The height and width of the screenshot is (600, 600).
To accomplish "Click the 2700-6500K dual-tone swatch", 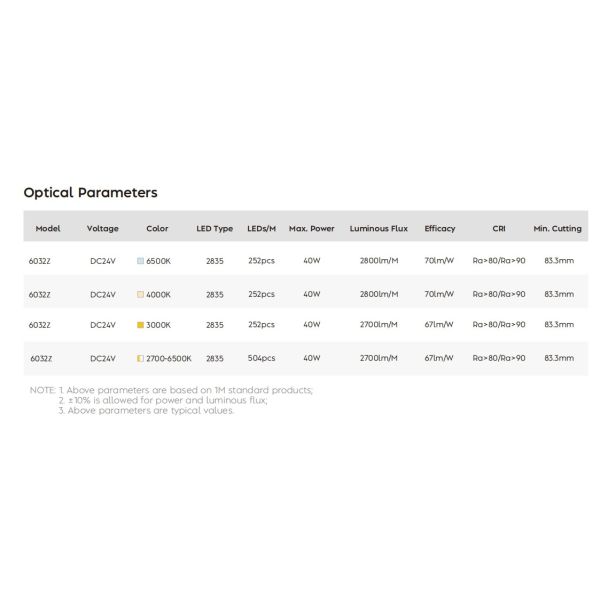I will click(140, 358).
